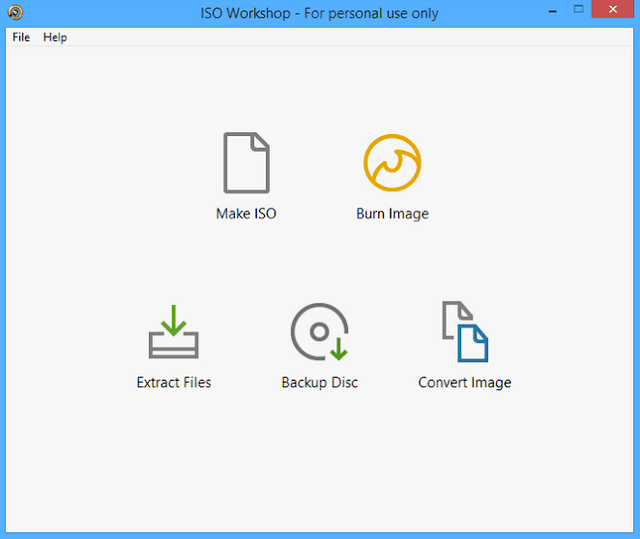
Task: Start the Backup Disc icon
Action: point(320,332)
